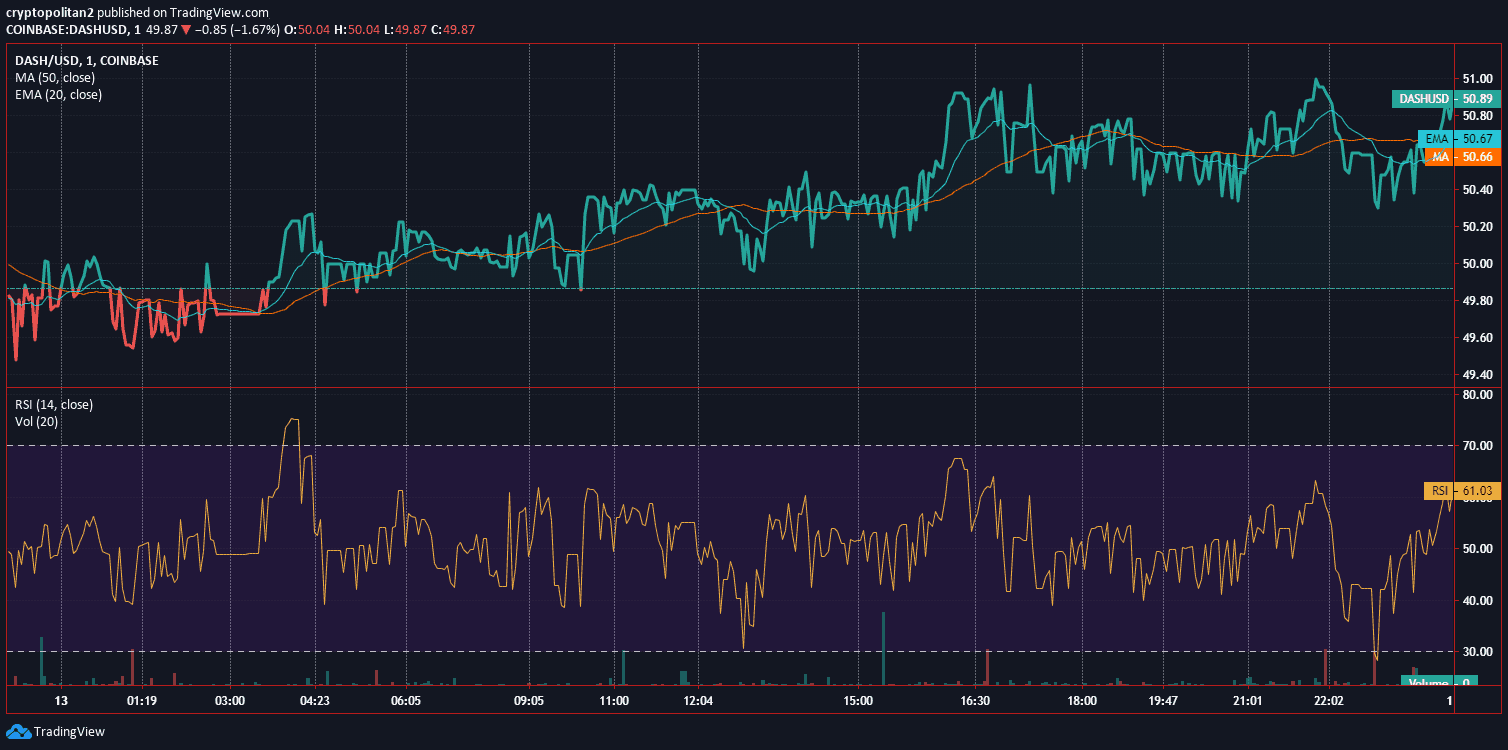
Task: Click the 19:47 time axis label
Action: 1163,701
